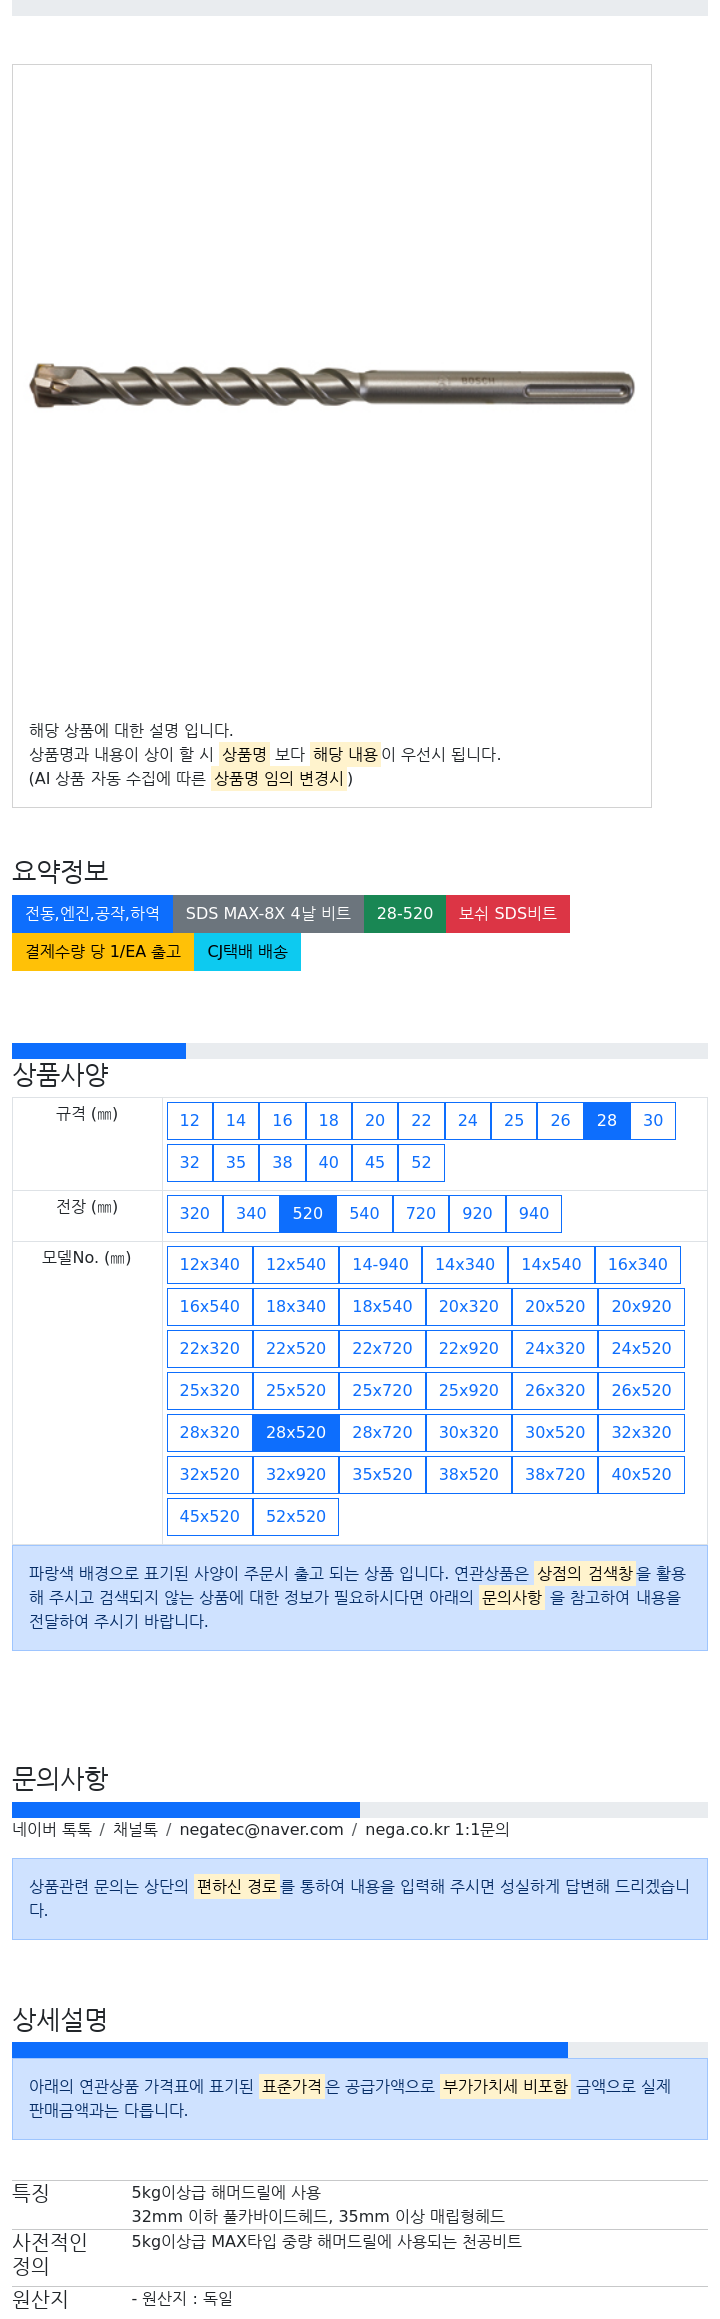The image size is (720, 2319).
Task: Open the 채널톡 inquiry link
Action: point(135,1829)
